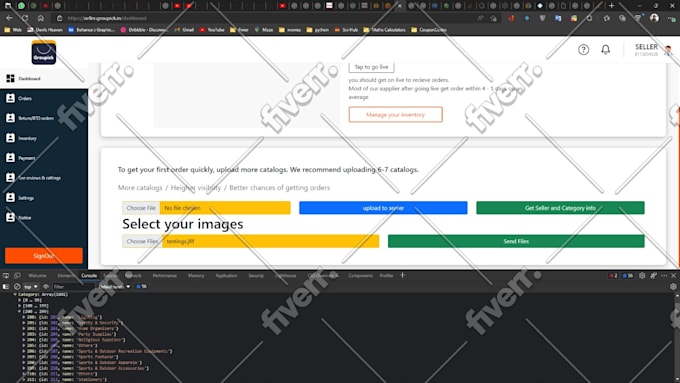Toggle DevTools device emulation icon
Image resolution: width=680 pixels, height=383 pixels.
click(x=17, y=275)
